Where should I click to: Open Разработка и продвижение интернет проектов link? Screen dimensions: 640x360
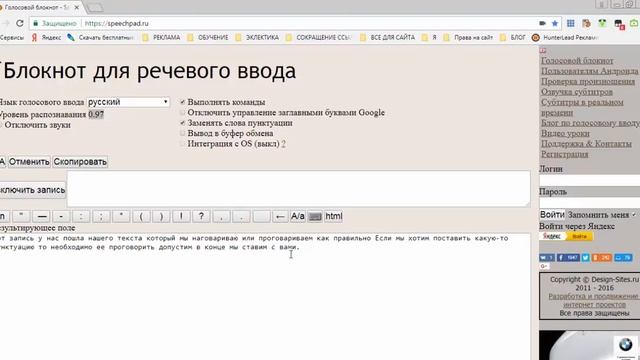point(593,300)
